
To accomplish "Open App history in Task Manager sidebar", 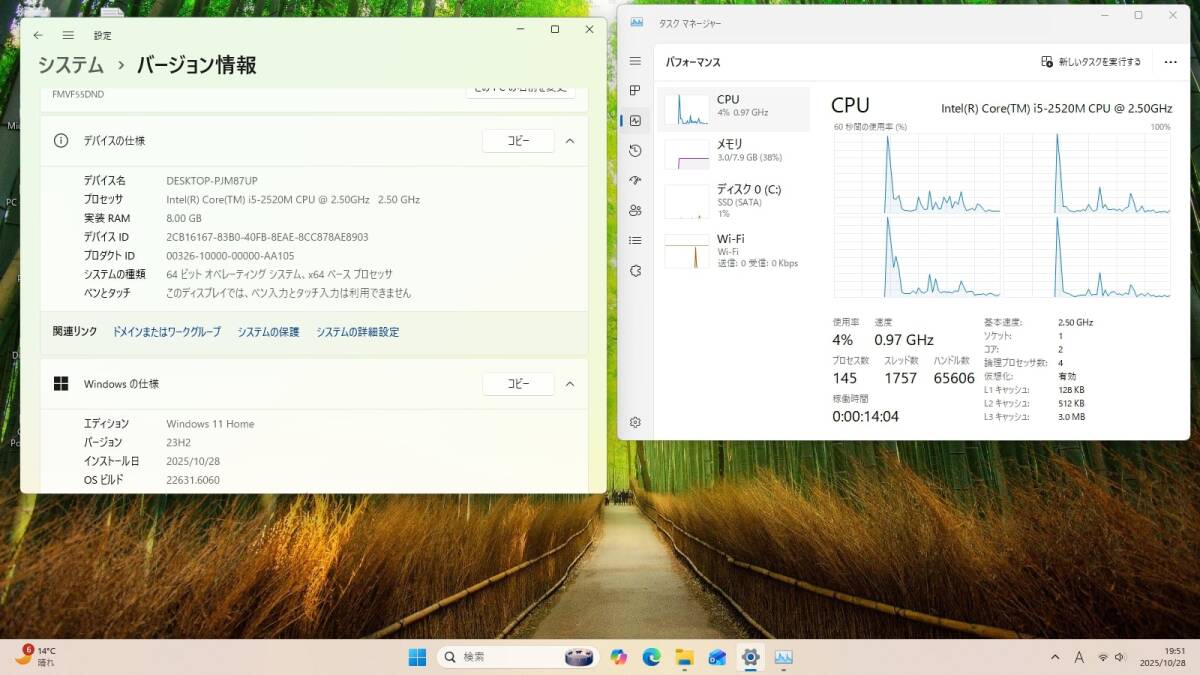I will 635,151.
